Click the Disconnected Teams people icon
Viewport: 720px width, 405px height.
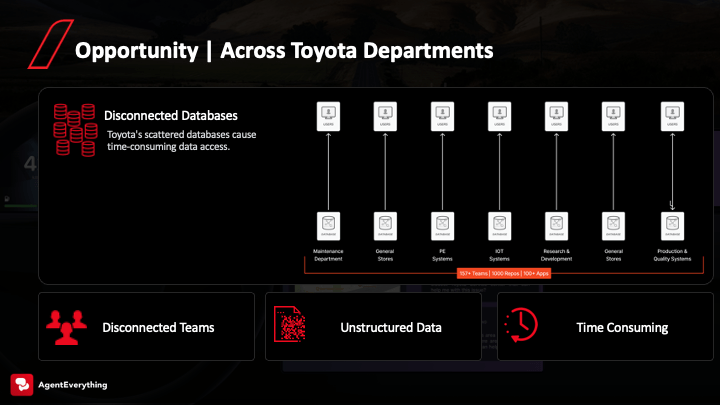[67, 327]
